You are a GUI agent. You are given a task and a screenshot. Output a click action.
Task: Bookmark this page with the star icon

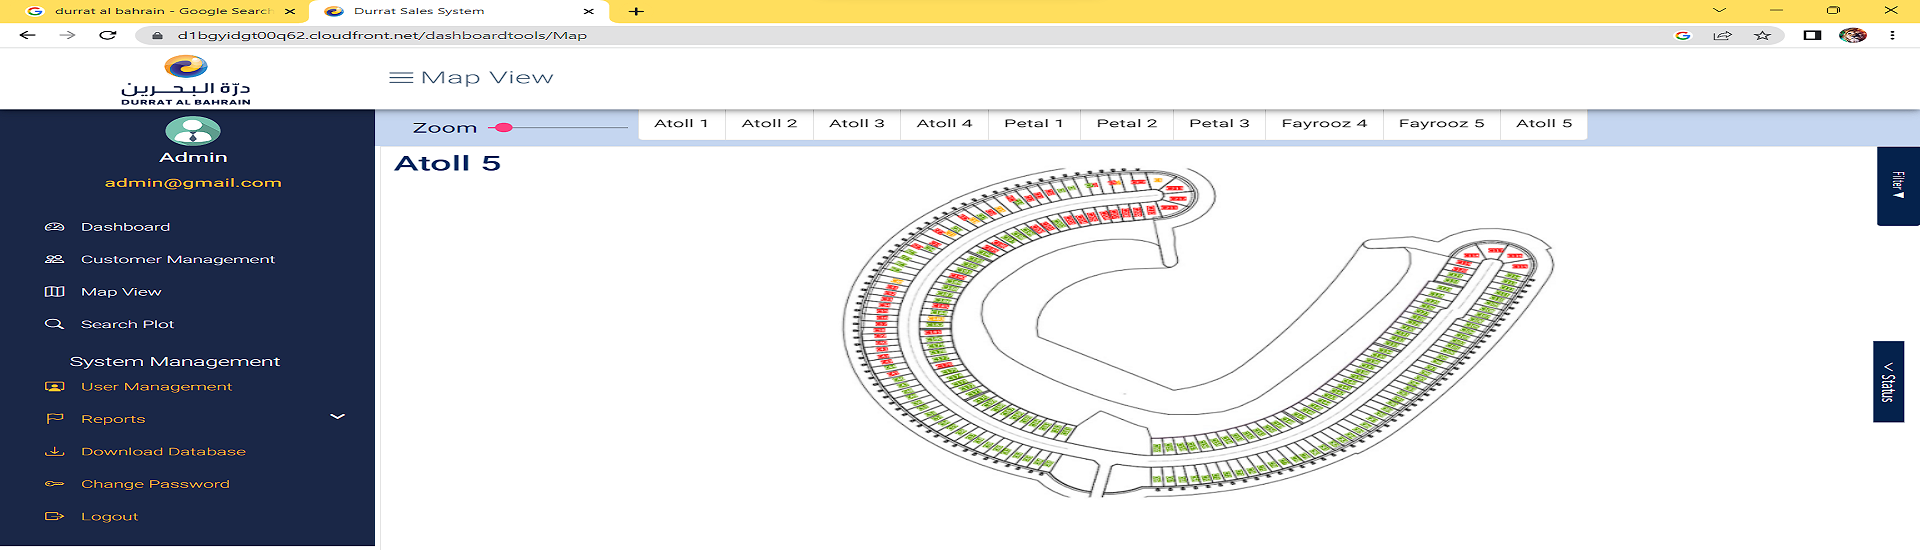pyautogui.click(x=1762, y=35)
